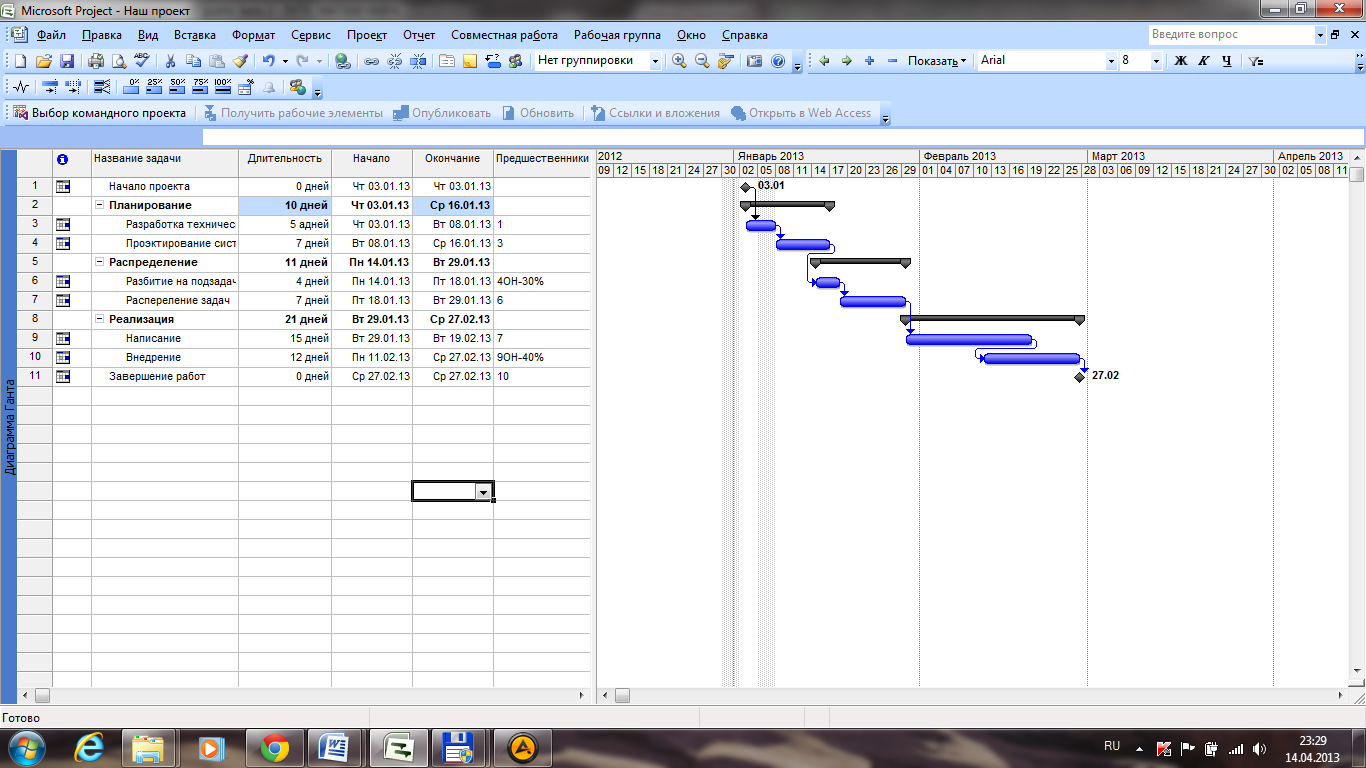1366x768 pixels.
Task: Open the Отчет menu
Action: pyautogui.click(x=419, y=35)
